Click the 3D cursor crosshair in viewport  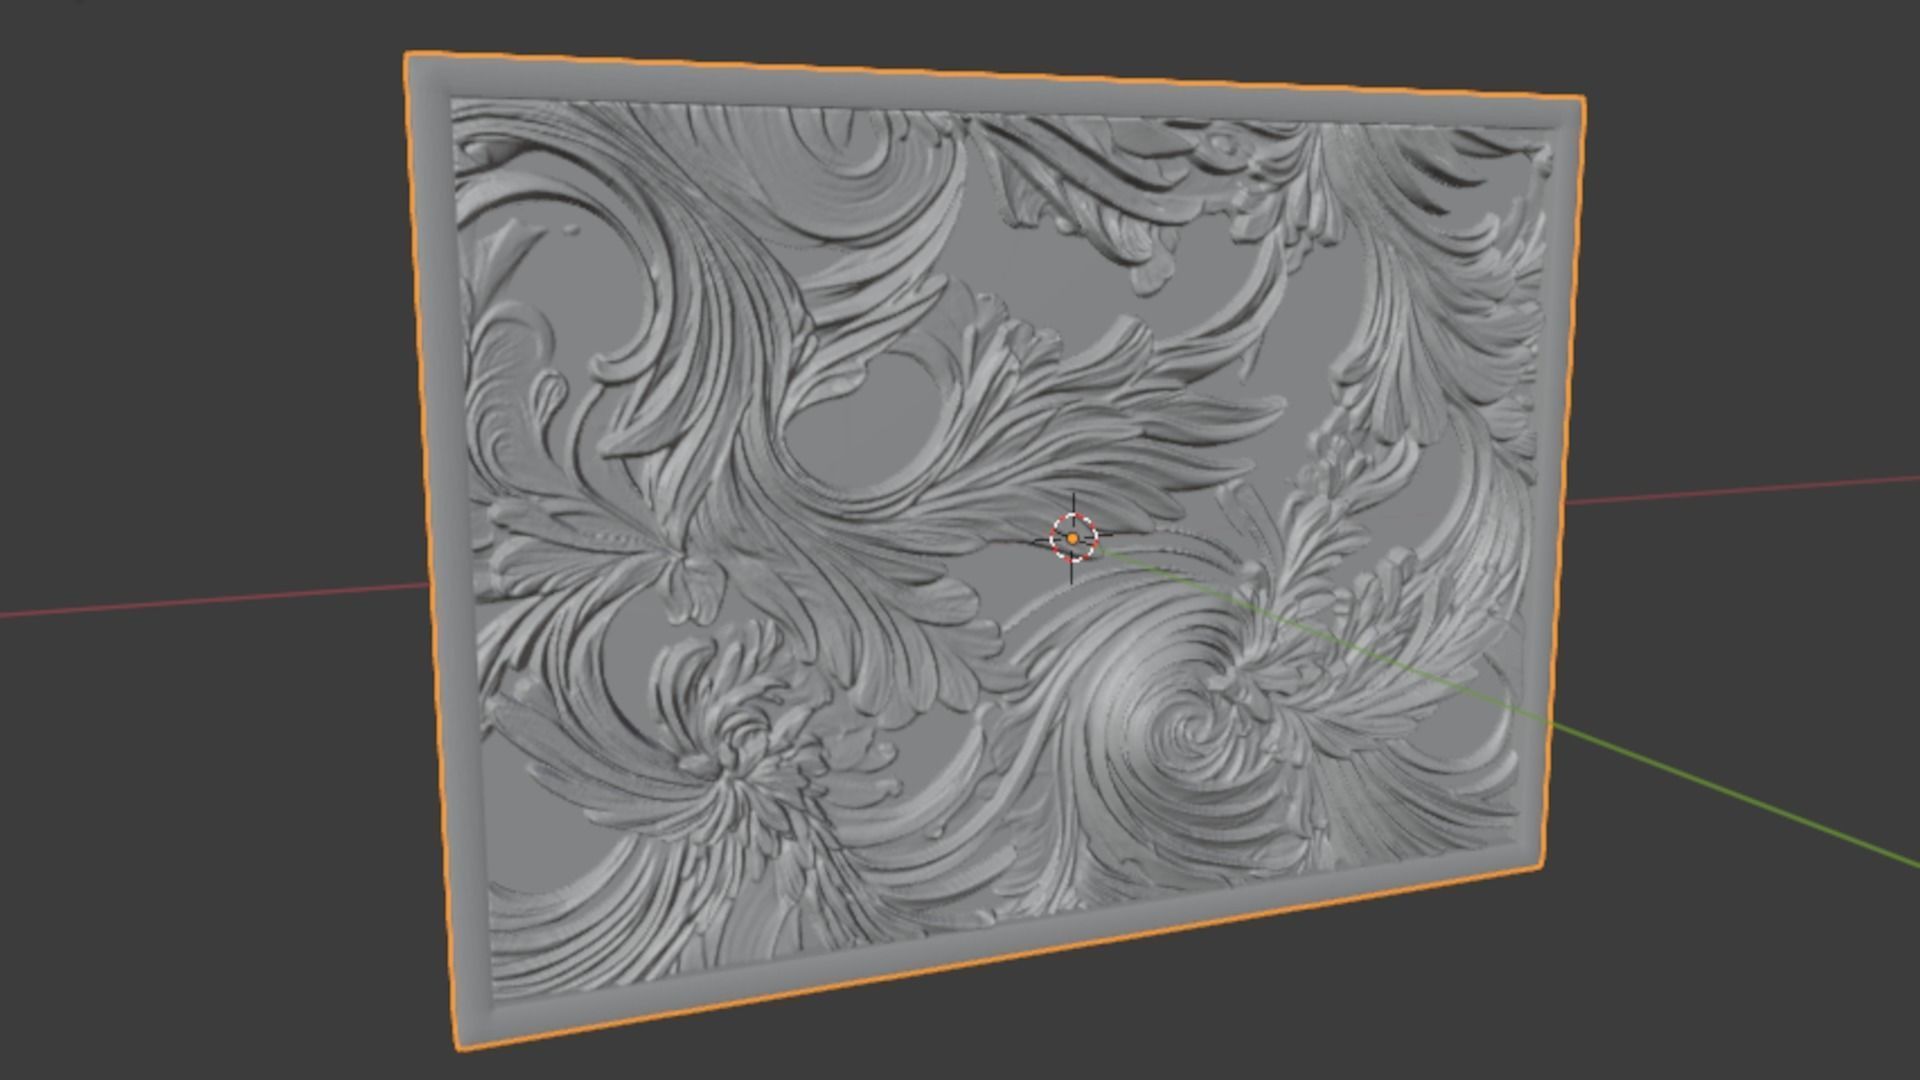pos(1073,538)
